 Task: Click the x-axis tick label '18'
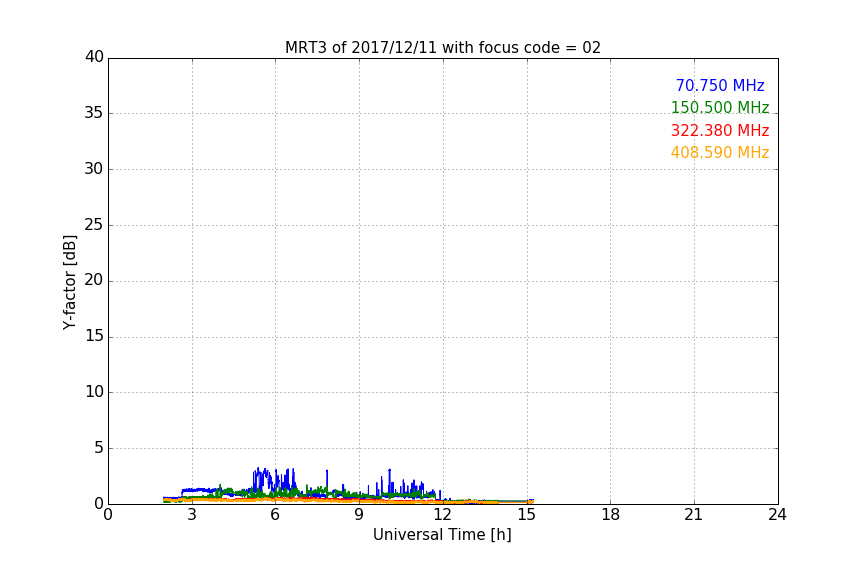tap(611, 515)
